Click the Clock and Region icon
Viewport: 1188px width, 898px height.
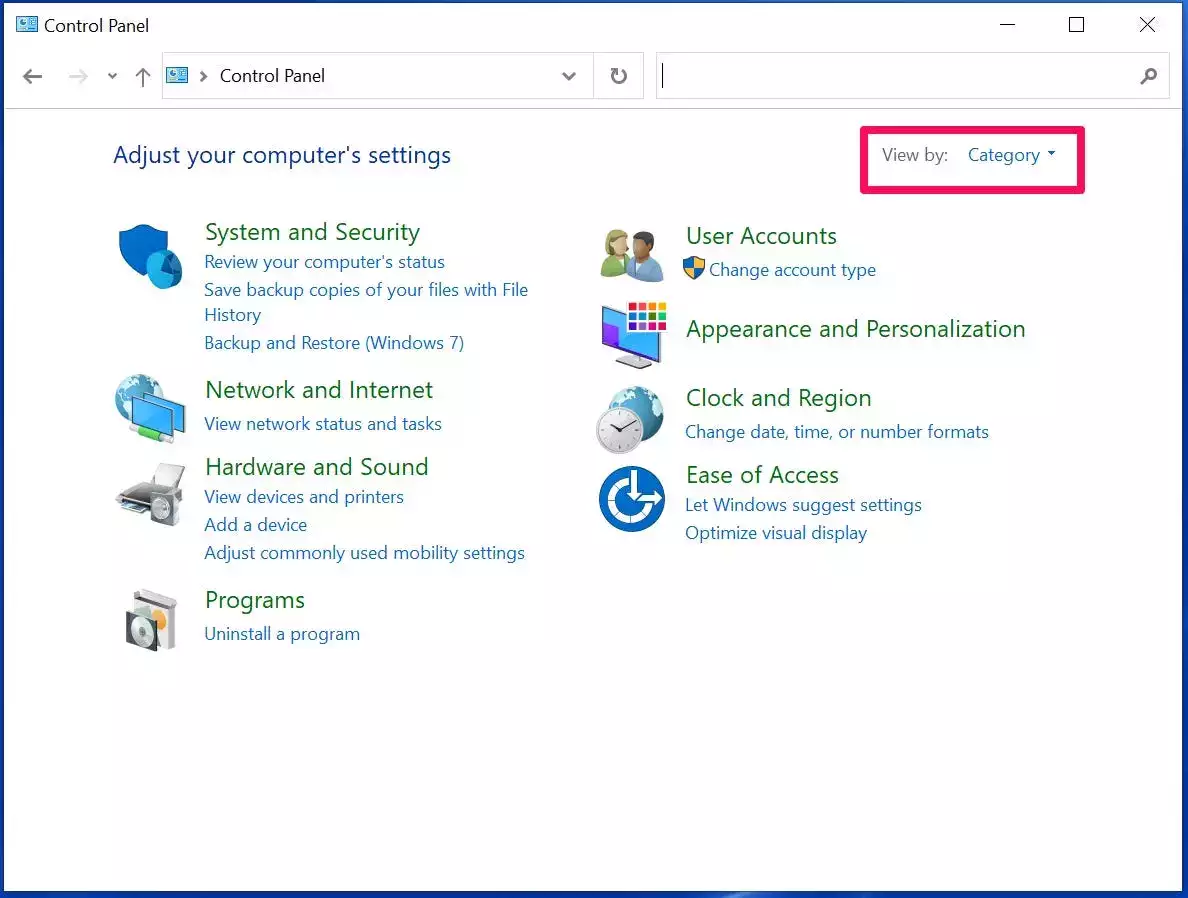[x=630, y=419]
